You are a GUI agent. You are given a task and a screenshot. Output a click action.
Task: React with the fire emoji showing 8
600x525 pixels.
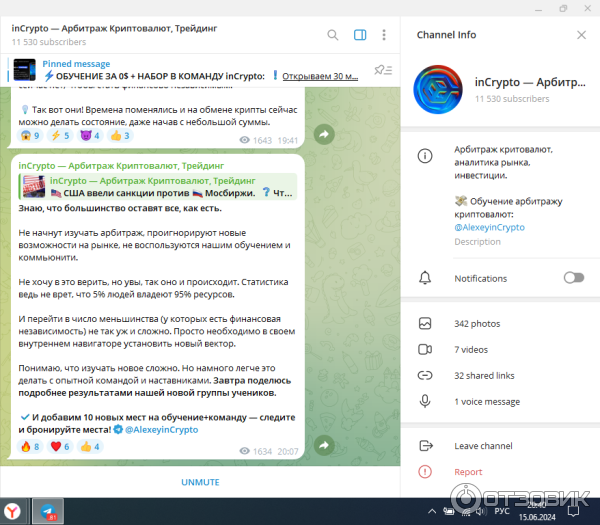click(x=30, y=447)
